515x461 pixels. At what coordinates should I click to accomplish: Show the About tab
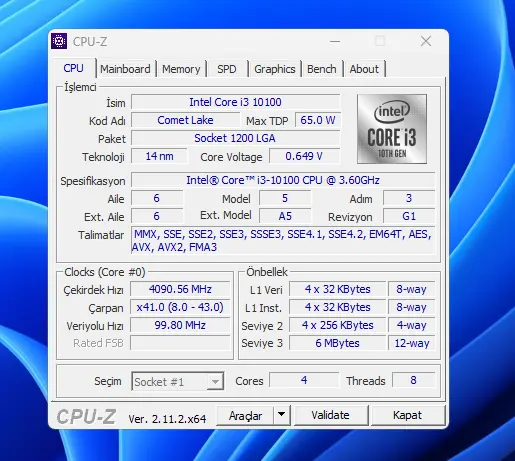click(x=364, y=69)
